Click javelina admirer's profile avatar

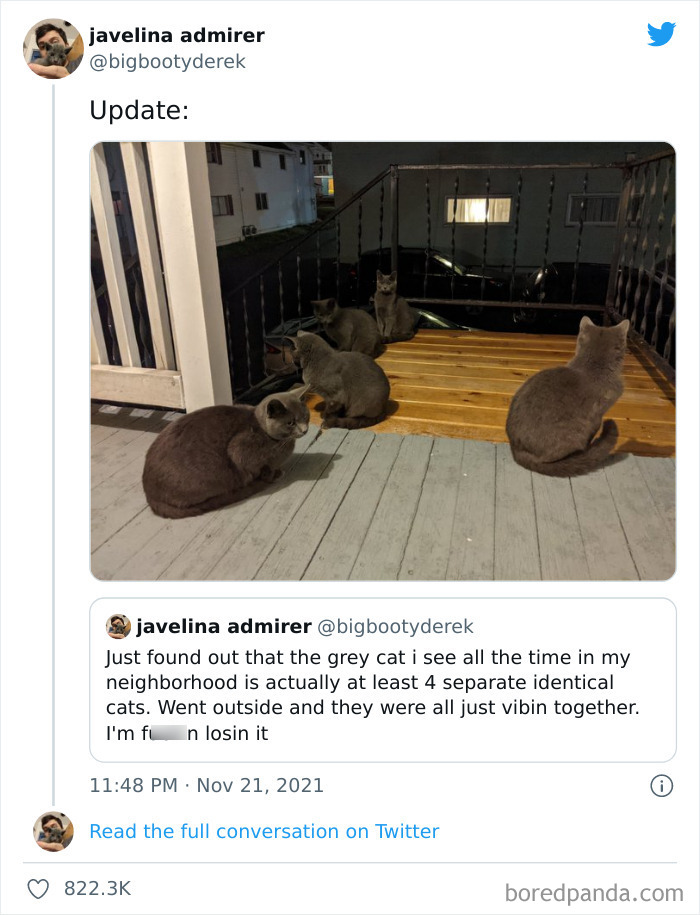point(52,48)
